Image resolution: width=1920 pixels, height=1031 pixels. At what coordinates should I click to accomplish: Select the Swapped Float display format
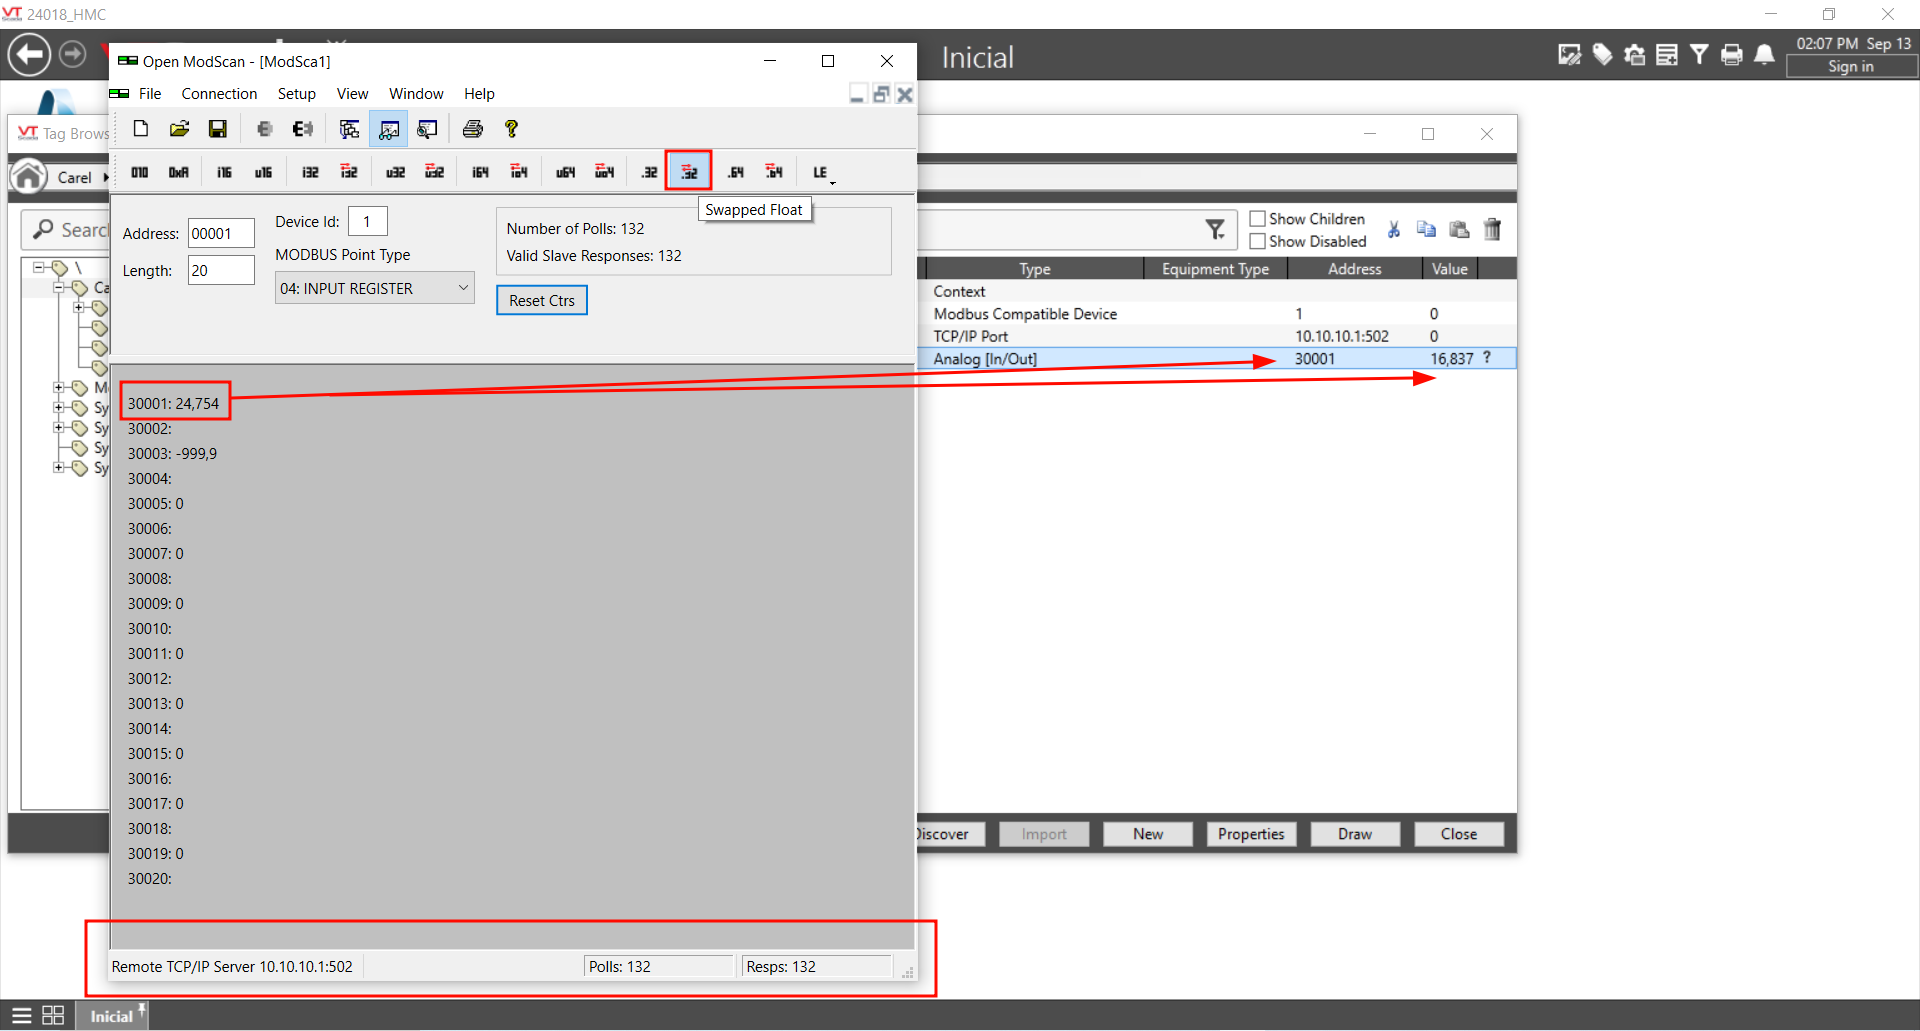point(689,172)
